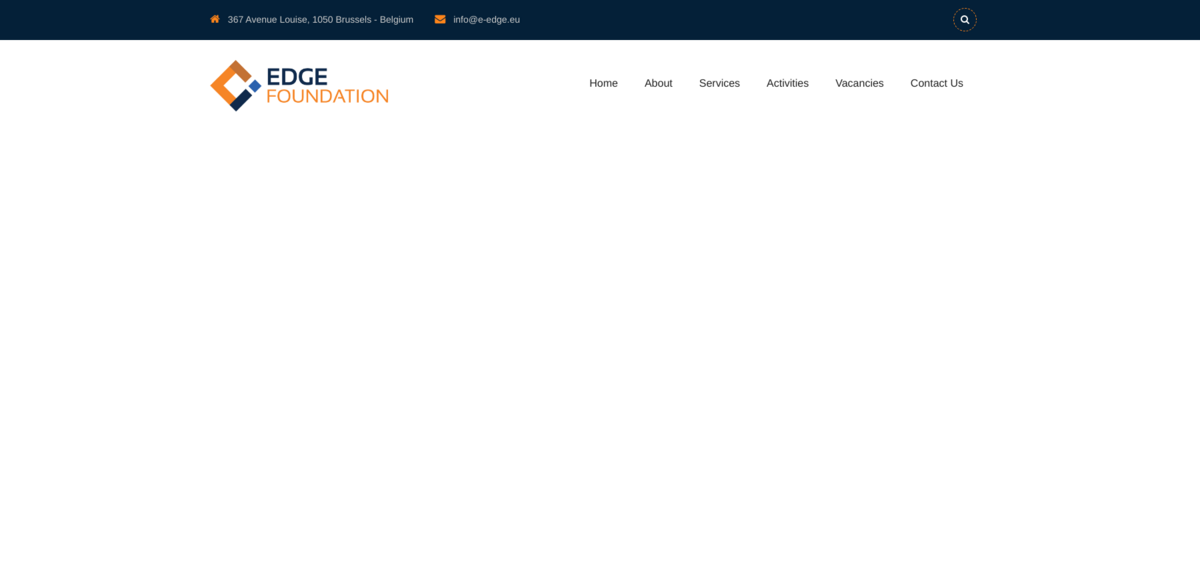Open the Services menu
The width and height of the screenshot is (1200, 587).
pos(719,83)
